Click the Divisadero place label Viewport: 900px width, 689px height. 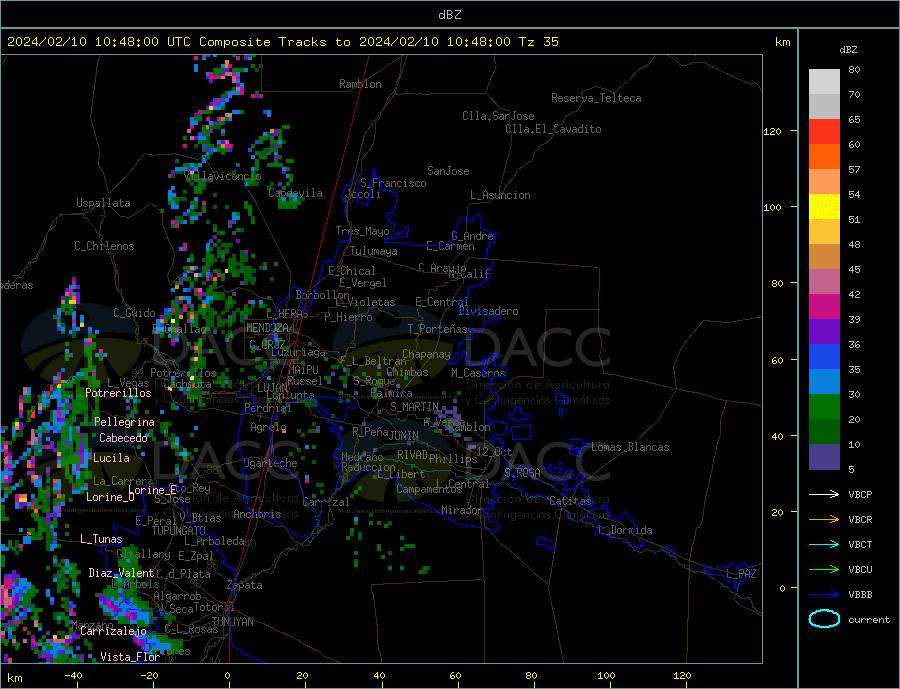488,311
